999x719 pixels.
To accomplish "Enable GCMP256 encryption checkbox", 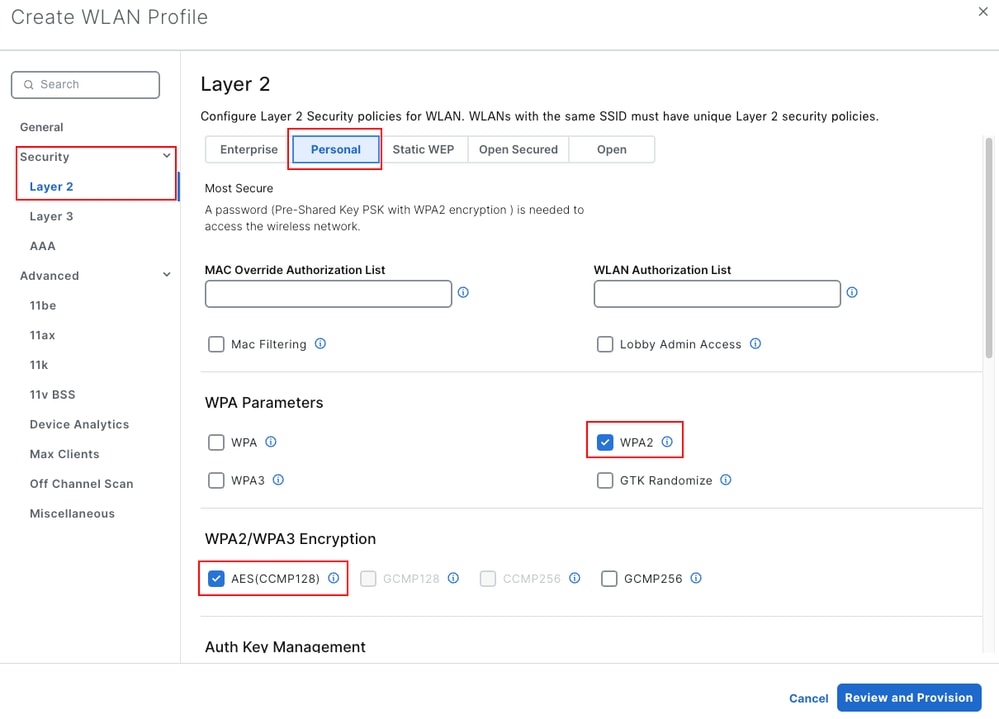I will point(609,579).
